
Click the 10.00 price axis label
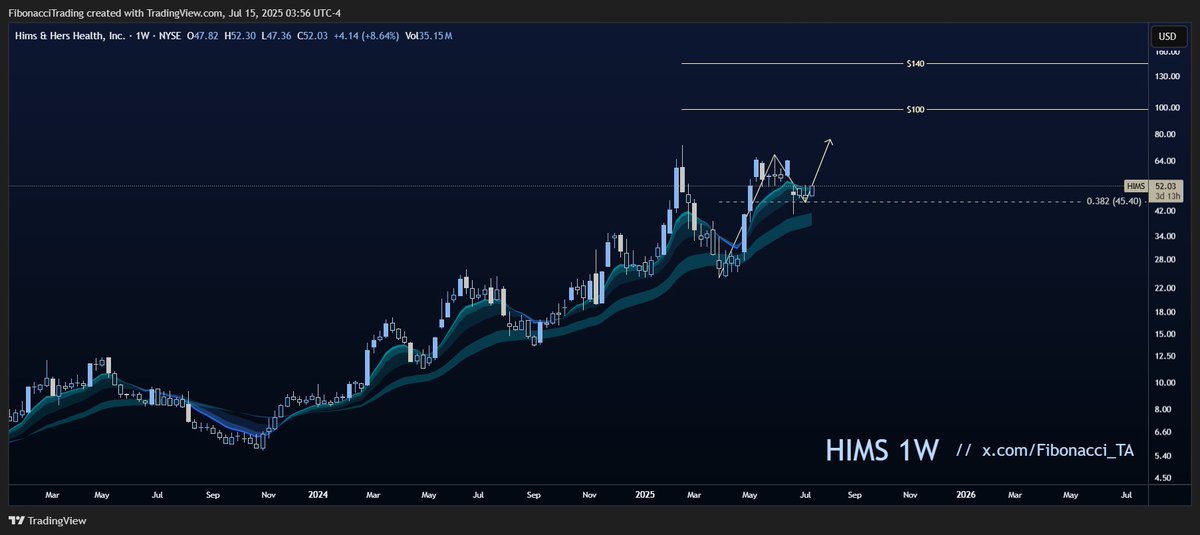pos(1165,383)
